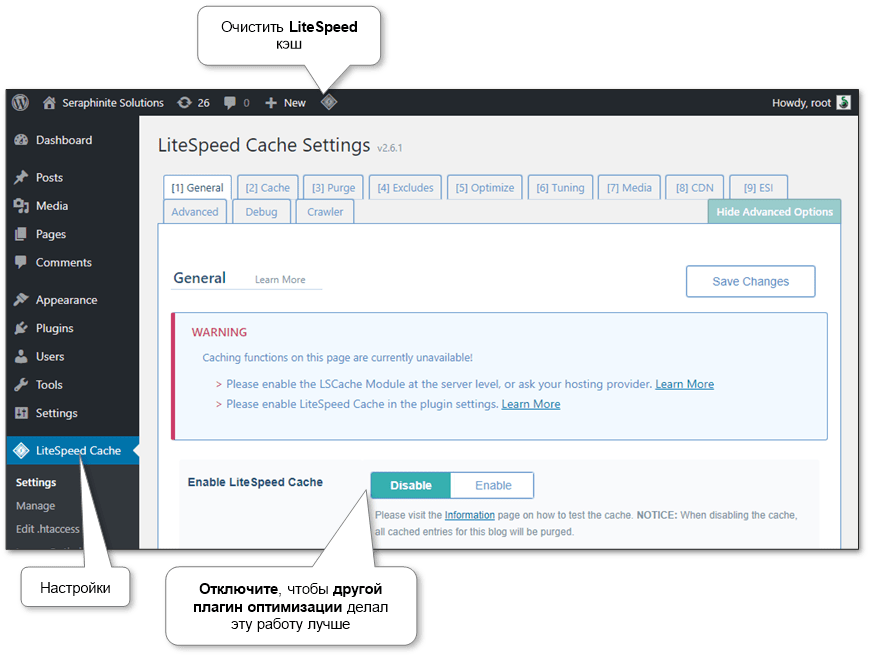Click the Plugins plug icon
Image resolution: width=871 pixels, height=657 pixels.
coord(21,328)
